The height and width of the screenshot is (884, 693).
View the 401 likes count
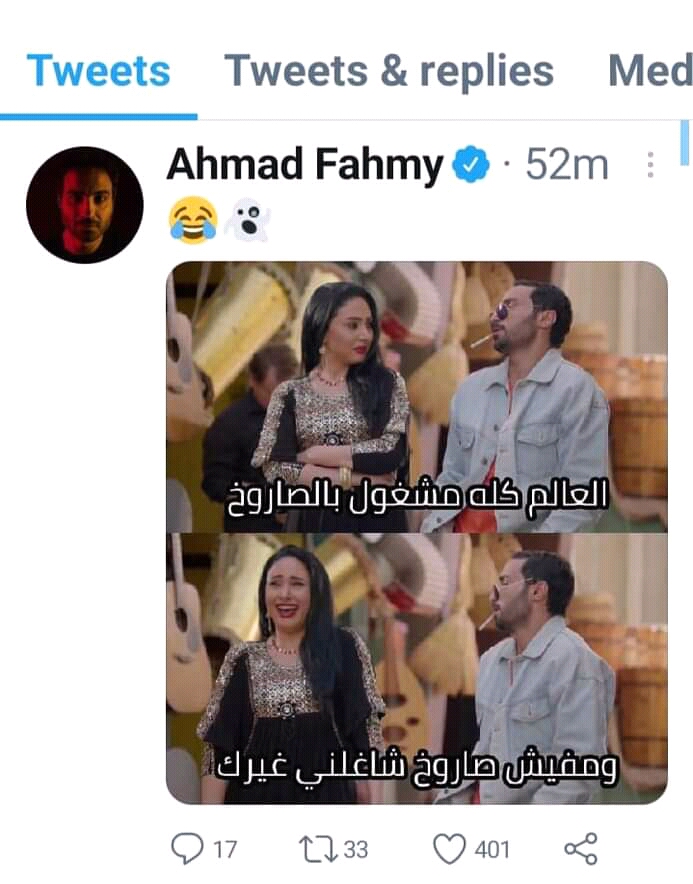tap(492, 850)
